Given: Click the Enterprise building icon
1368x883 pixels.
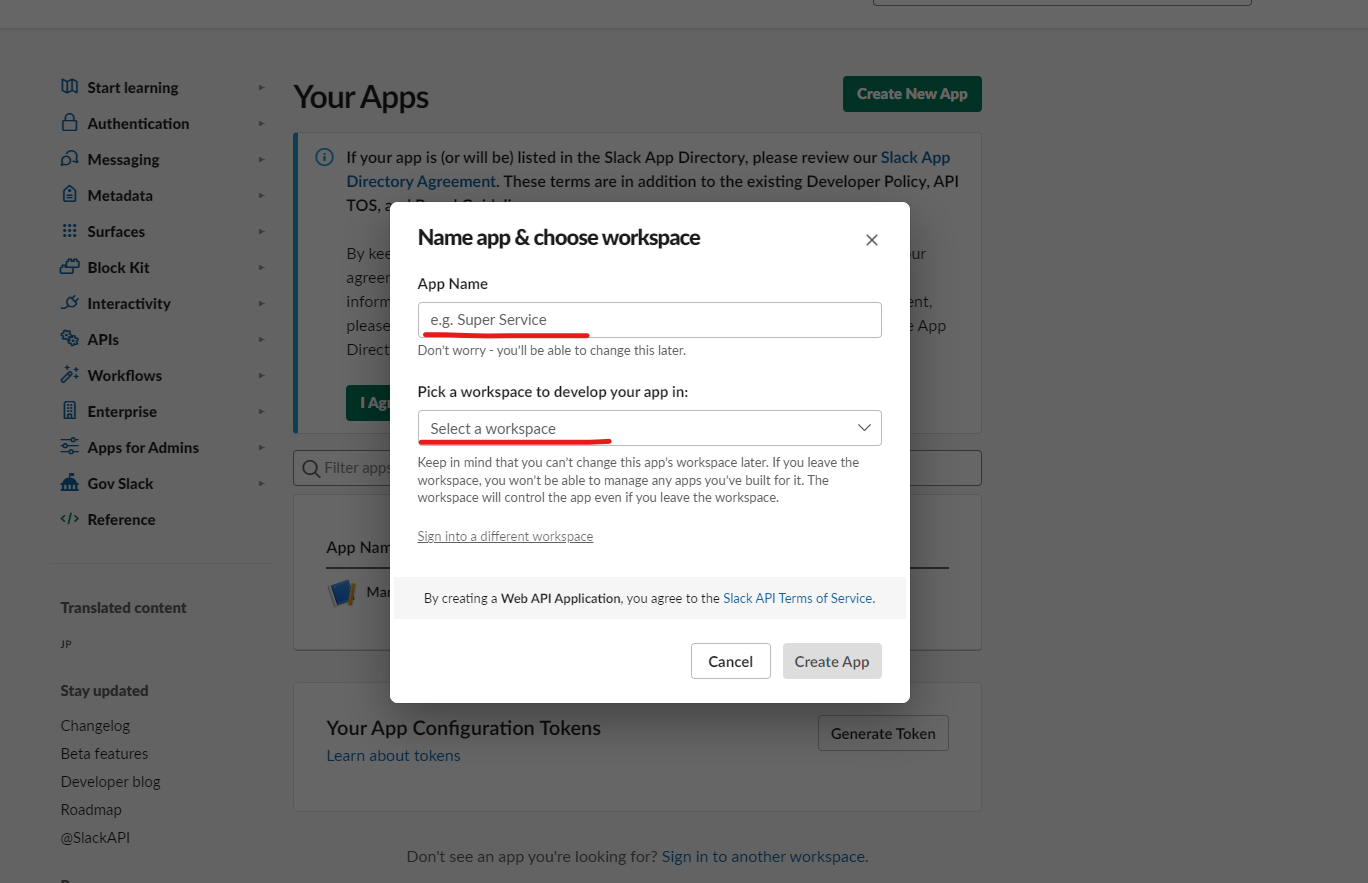Looking at the screenshot, I should [x=69, y=411].
